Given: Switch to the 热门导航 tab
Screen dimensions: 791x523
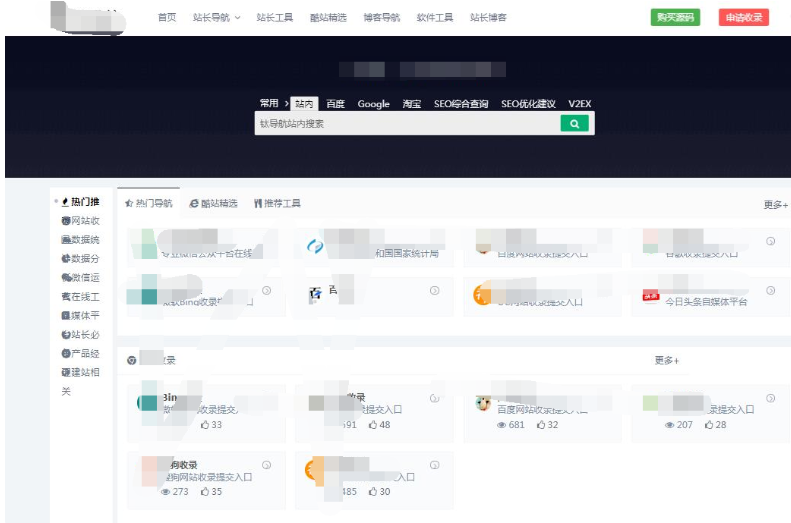Looking at the screenshot, I should [x=149, y=203].
